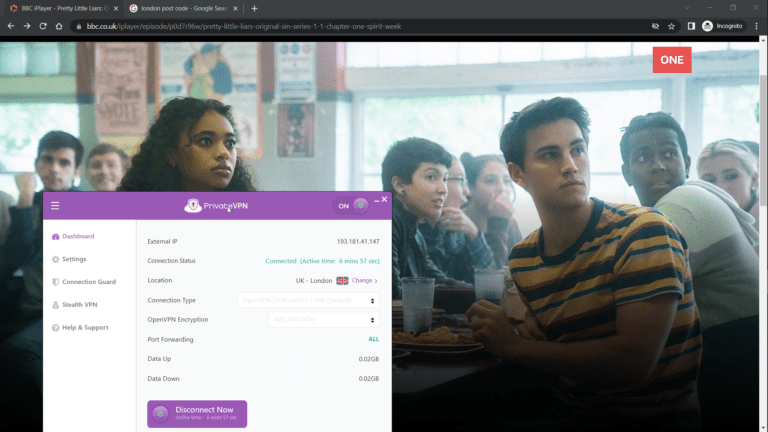Screen dimensions: 768x432
Task: Click the third-party cookies blocked eye icon
Action: coord(655,26)
